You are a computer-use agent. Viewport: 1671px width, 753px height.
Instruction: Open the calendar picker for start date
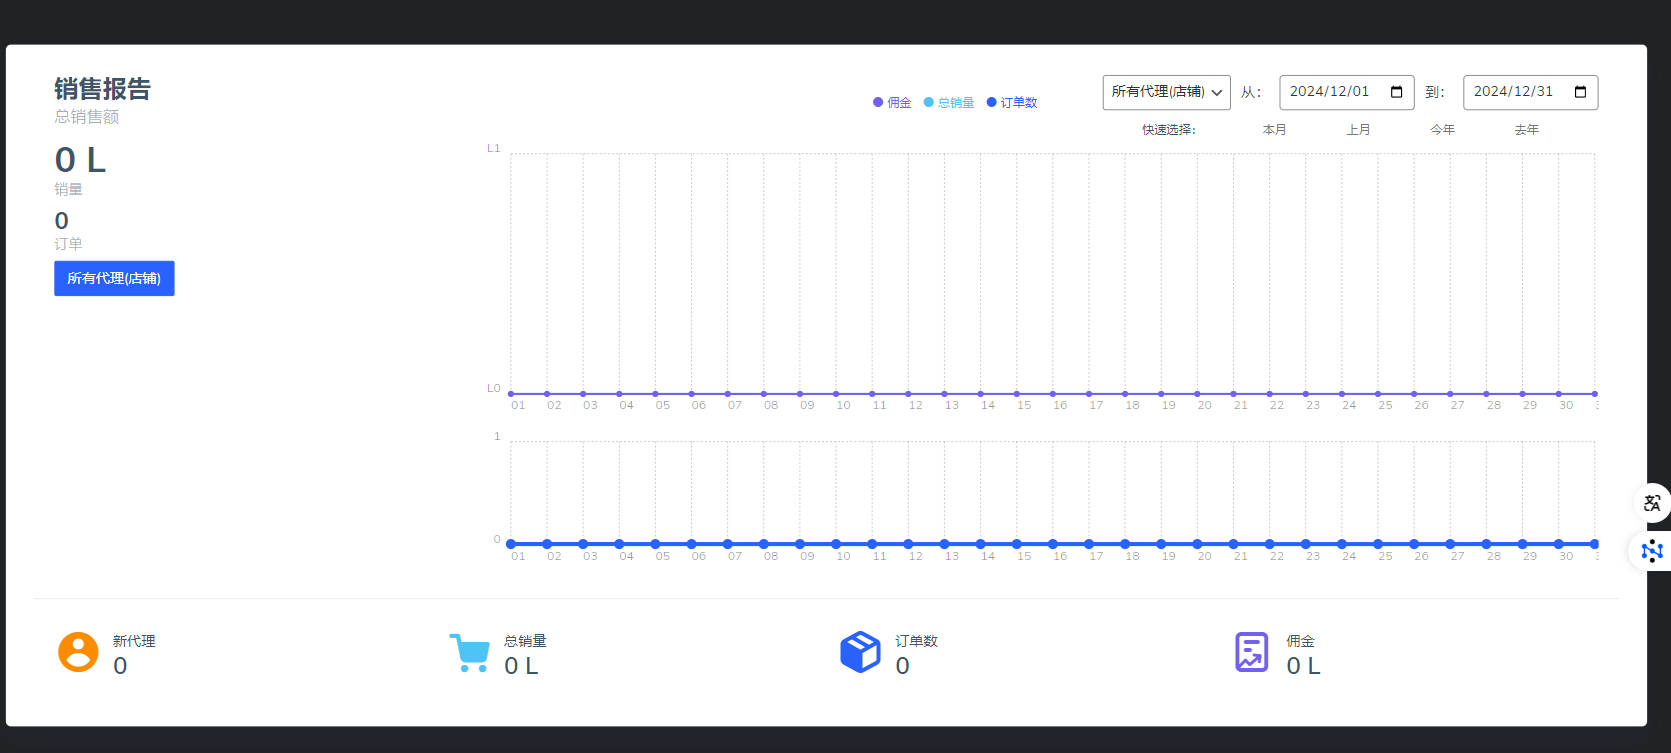pos(1397,92)
